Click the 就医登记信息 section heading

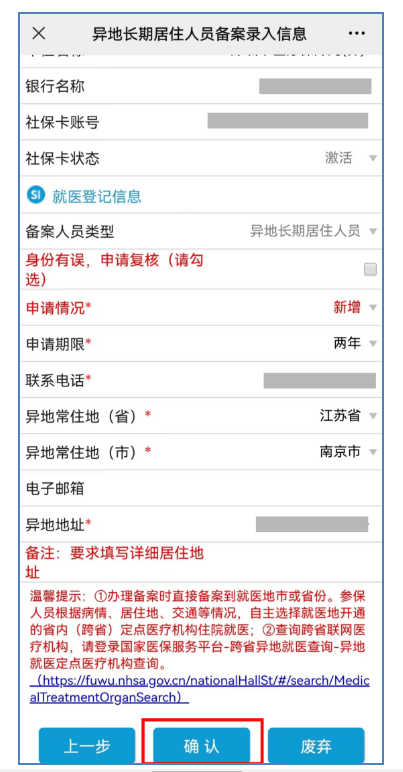pyautogui.click(x=97, y=196)
